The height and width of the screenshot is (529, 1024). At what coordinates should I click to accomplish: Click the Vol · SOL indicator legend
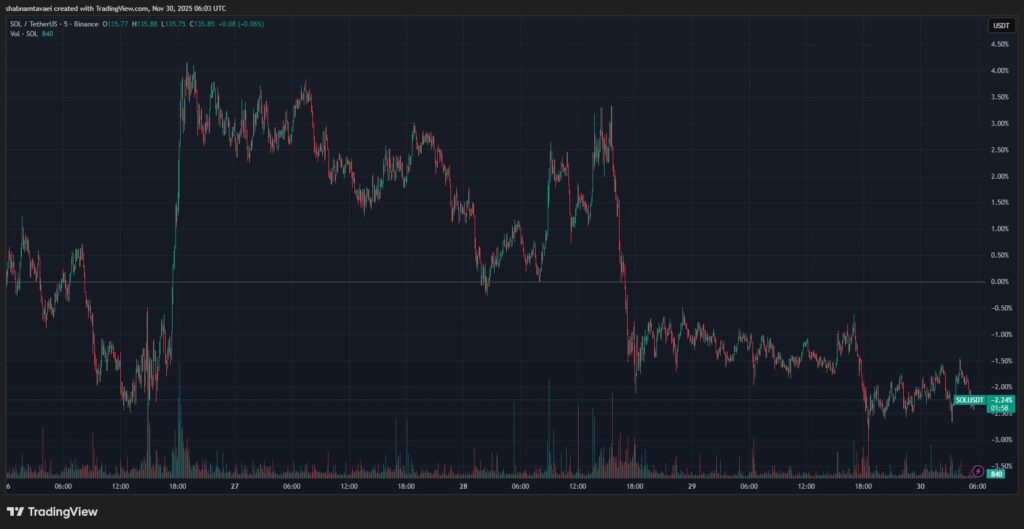(x=22, y=33)
